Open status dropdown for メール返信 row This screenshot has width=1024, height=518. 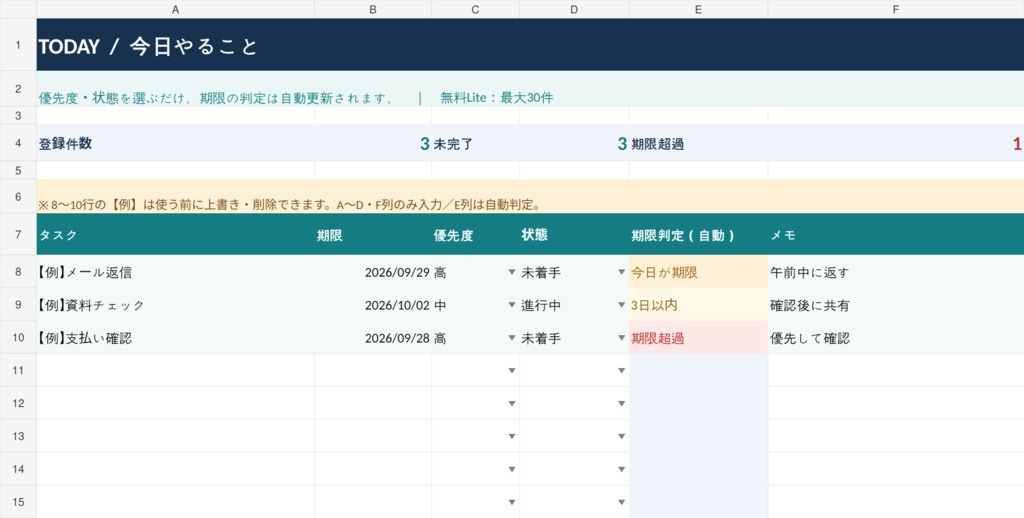pyautogui.click(x=622, y=272)
